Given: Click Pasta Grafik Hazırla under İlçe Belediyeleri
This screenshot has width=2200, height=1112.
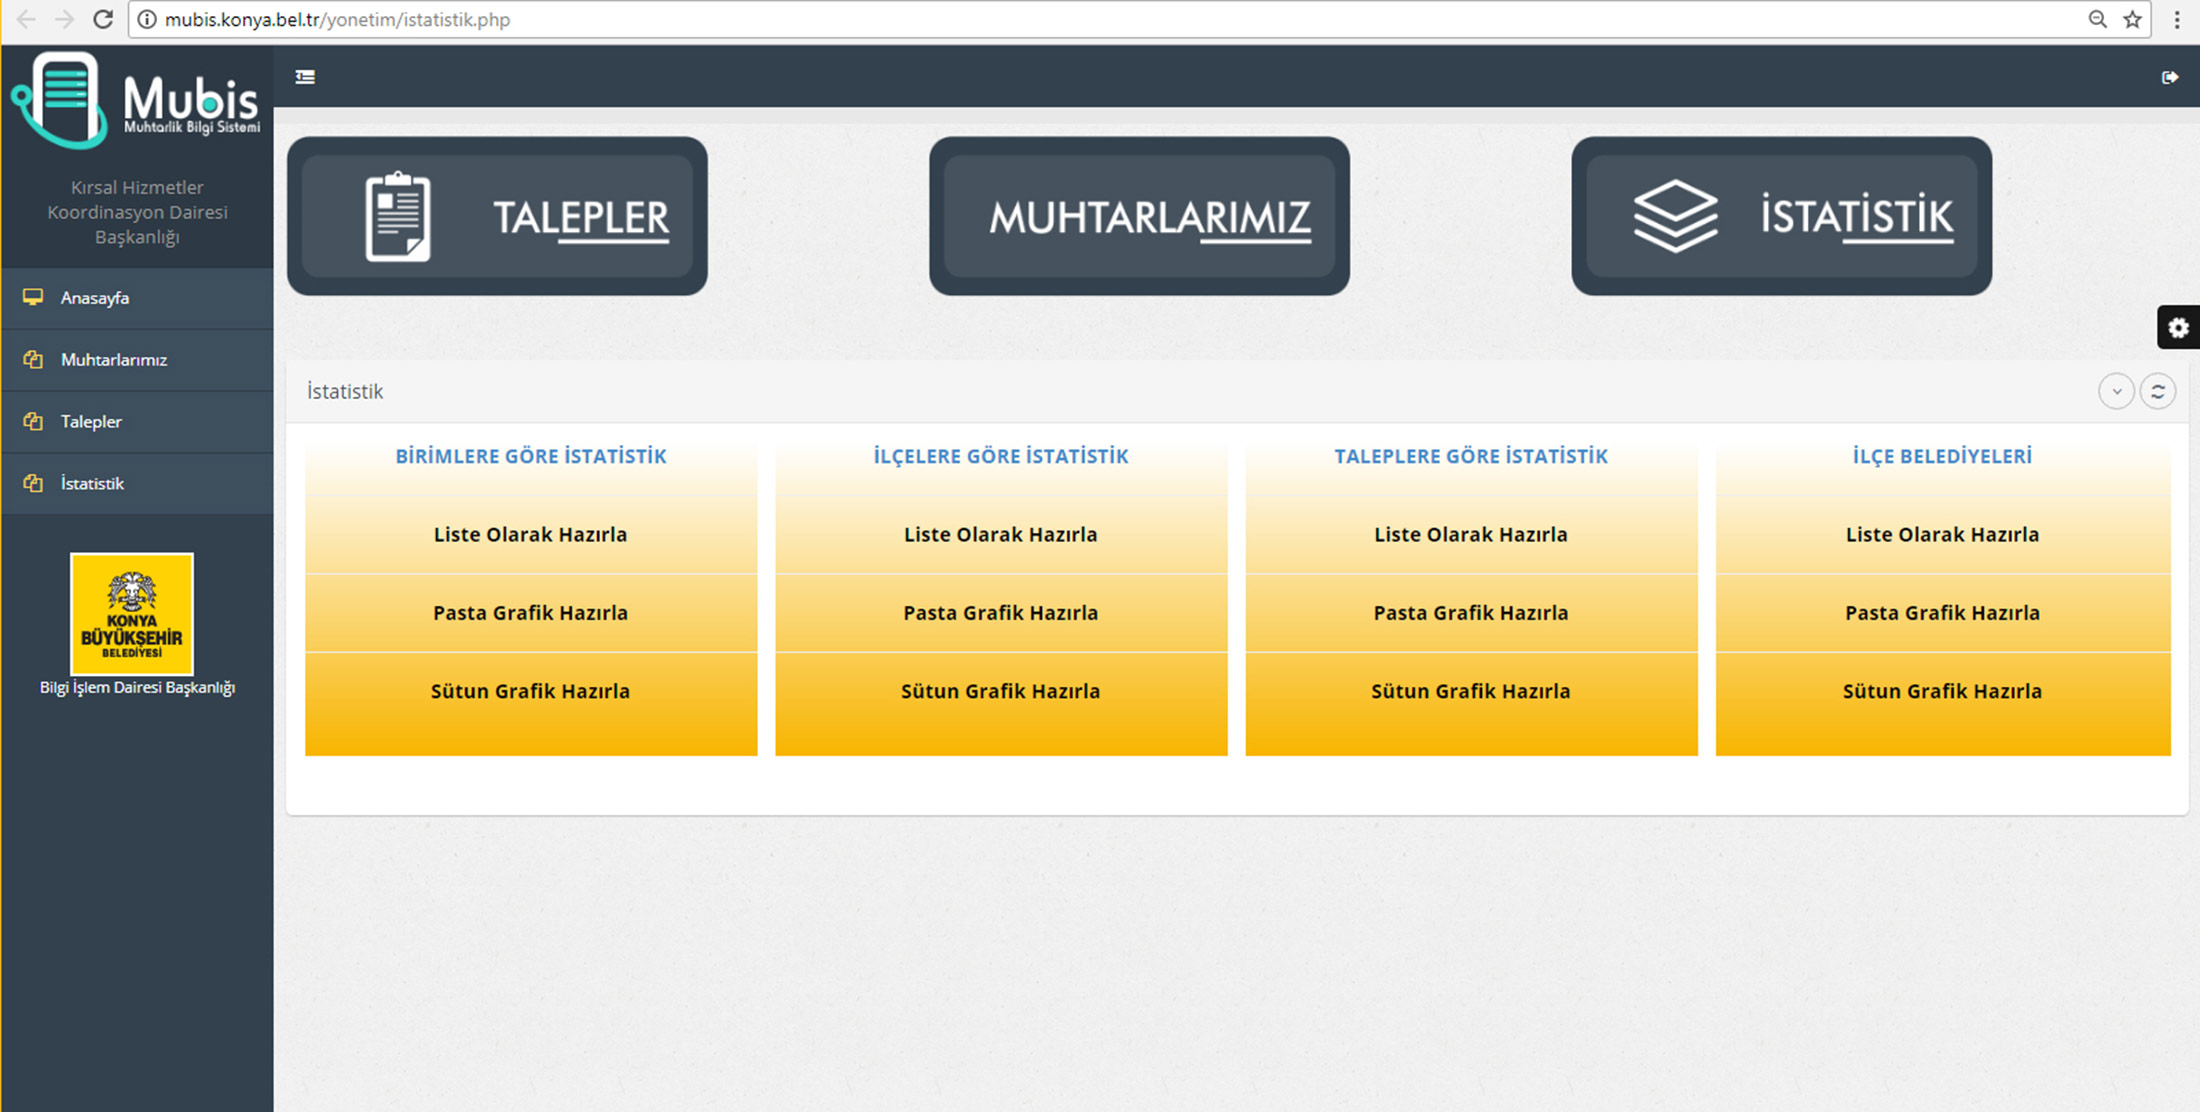Looking at the screenshot, I should point(1942,613).
